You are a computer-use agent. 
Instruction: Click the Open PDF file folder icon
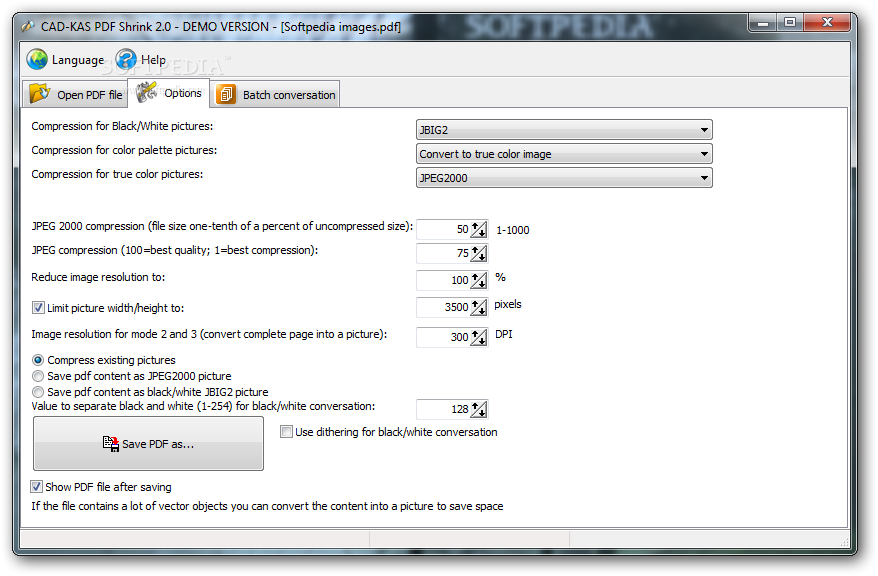(x=40, y=93)
